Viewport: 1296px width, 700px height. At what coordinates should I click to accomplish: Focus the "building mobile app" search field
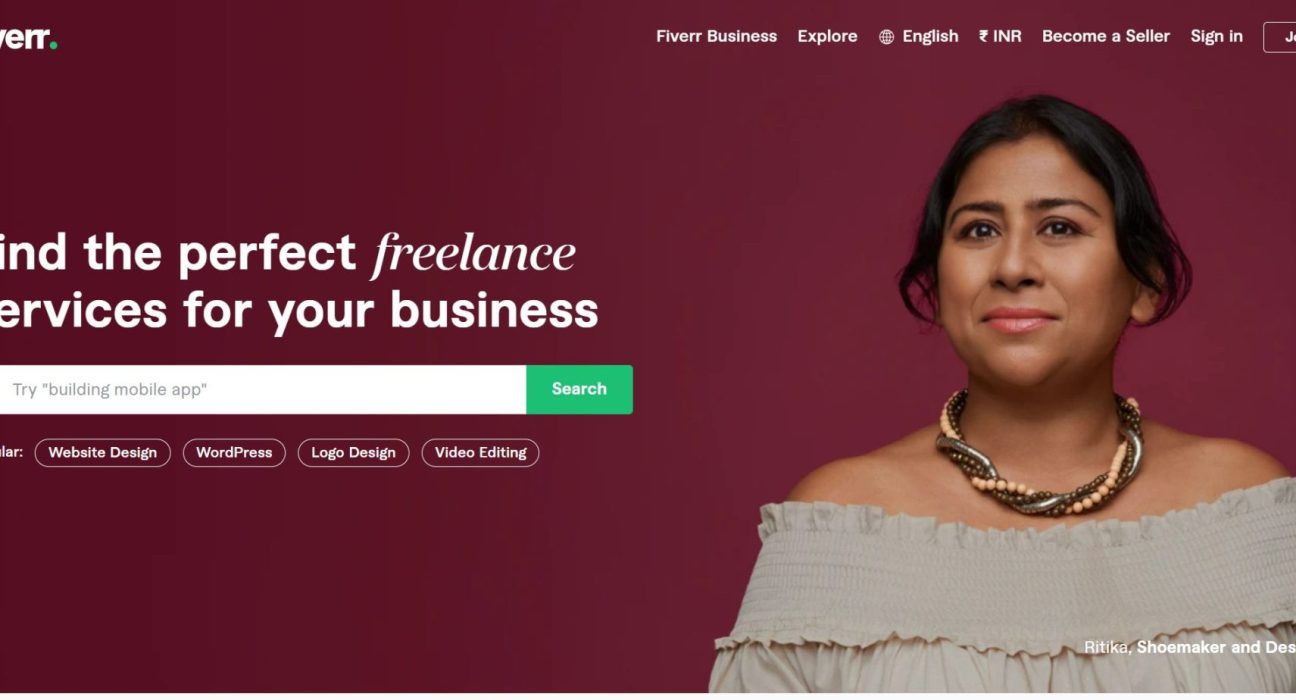point(263,389)
